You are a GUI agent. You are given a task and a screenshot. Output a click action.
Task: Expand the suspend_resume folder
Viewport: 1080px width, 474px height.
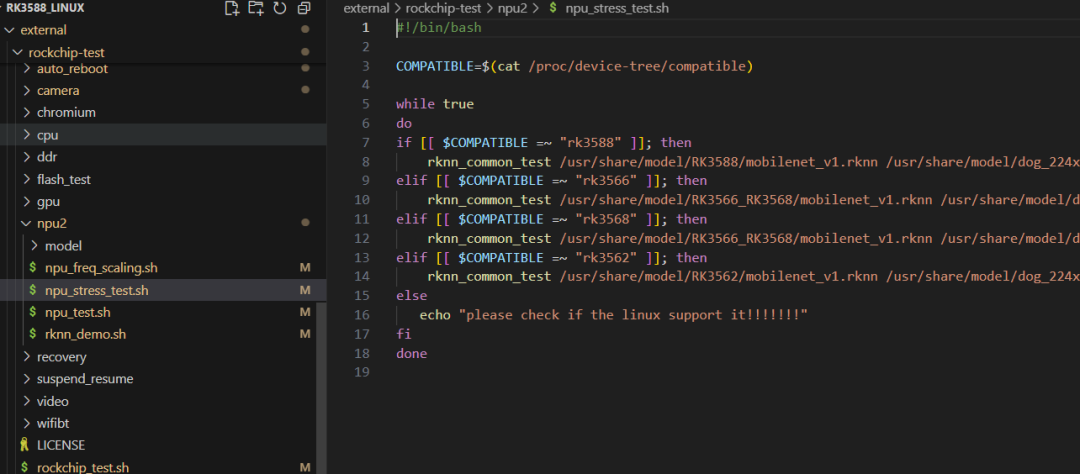coord(27,379)
